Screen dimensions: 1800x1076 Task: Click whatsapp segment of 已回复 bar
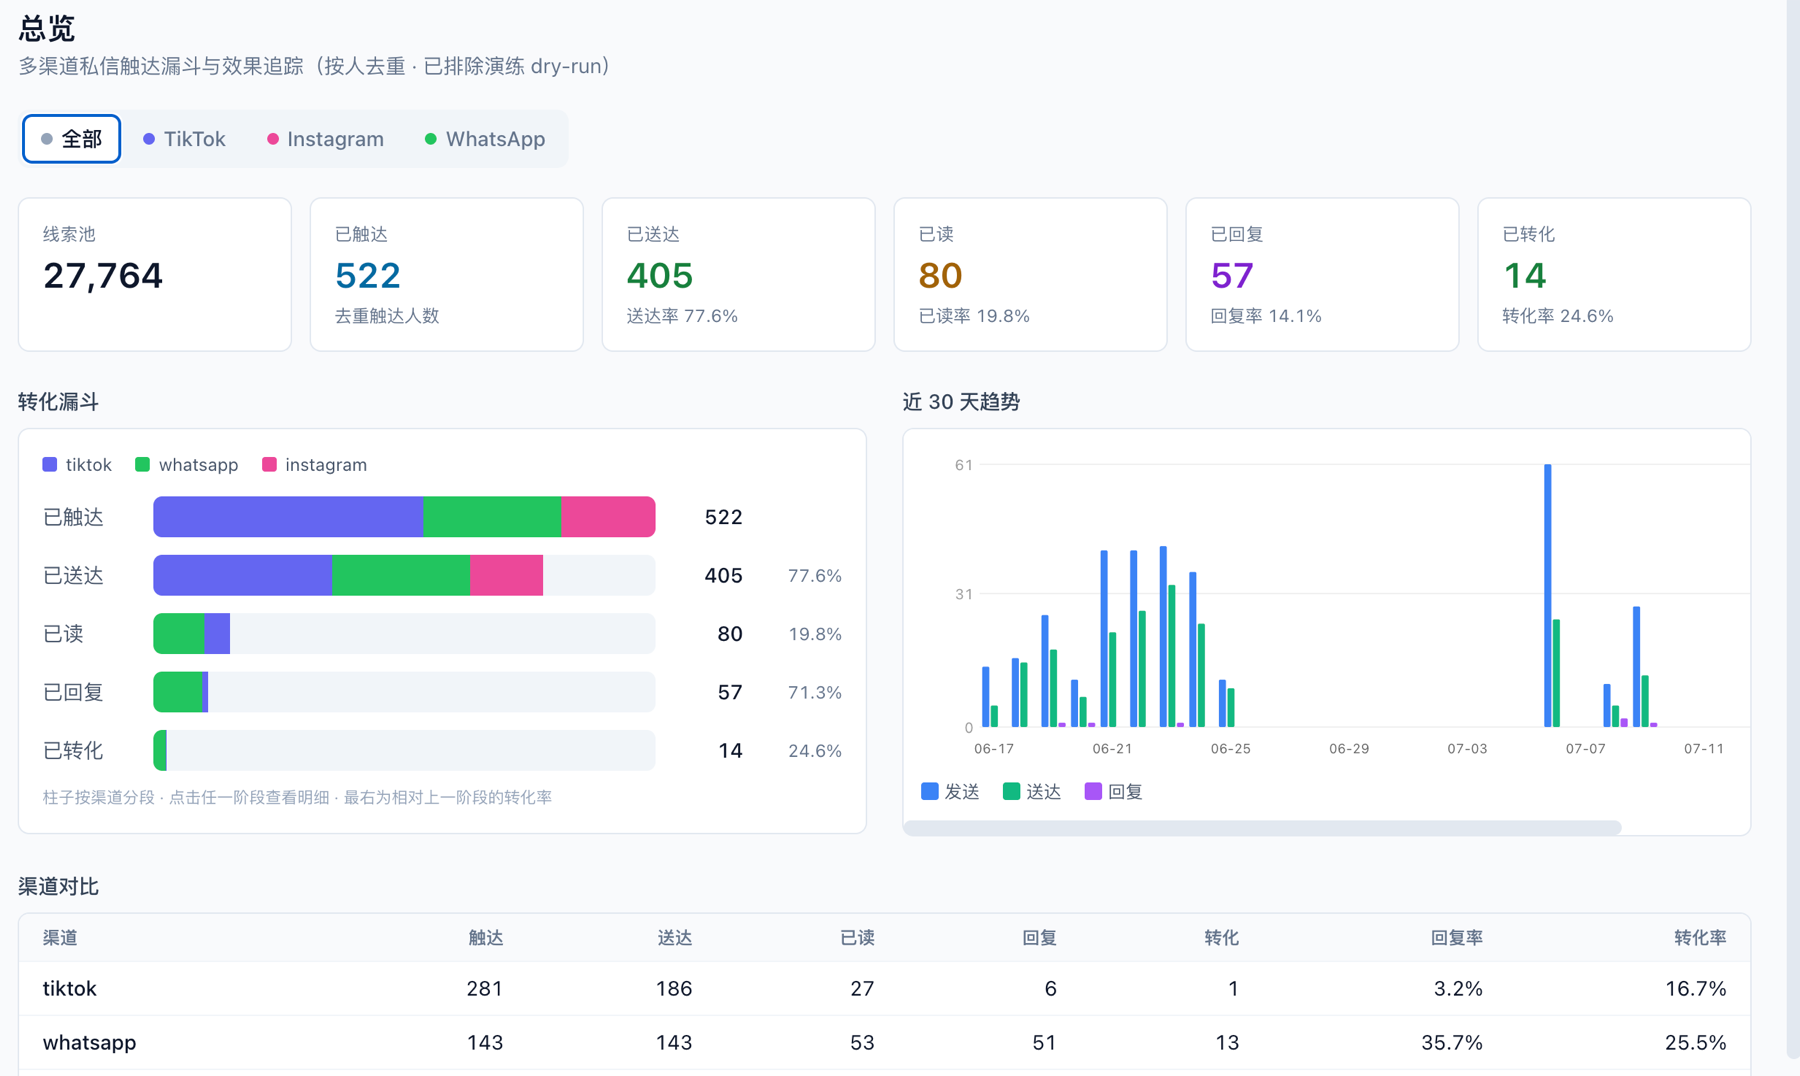[178, 692]
